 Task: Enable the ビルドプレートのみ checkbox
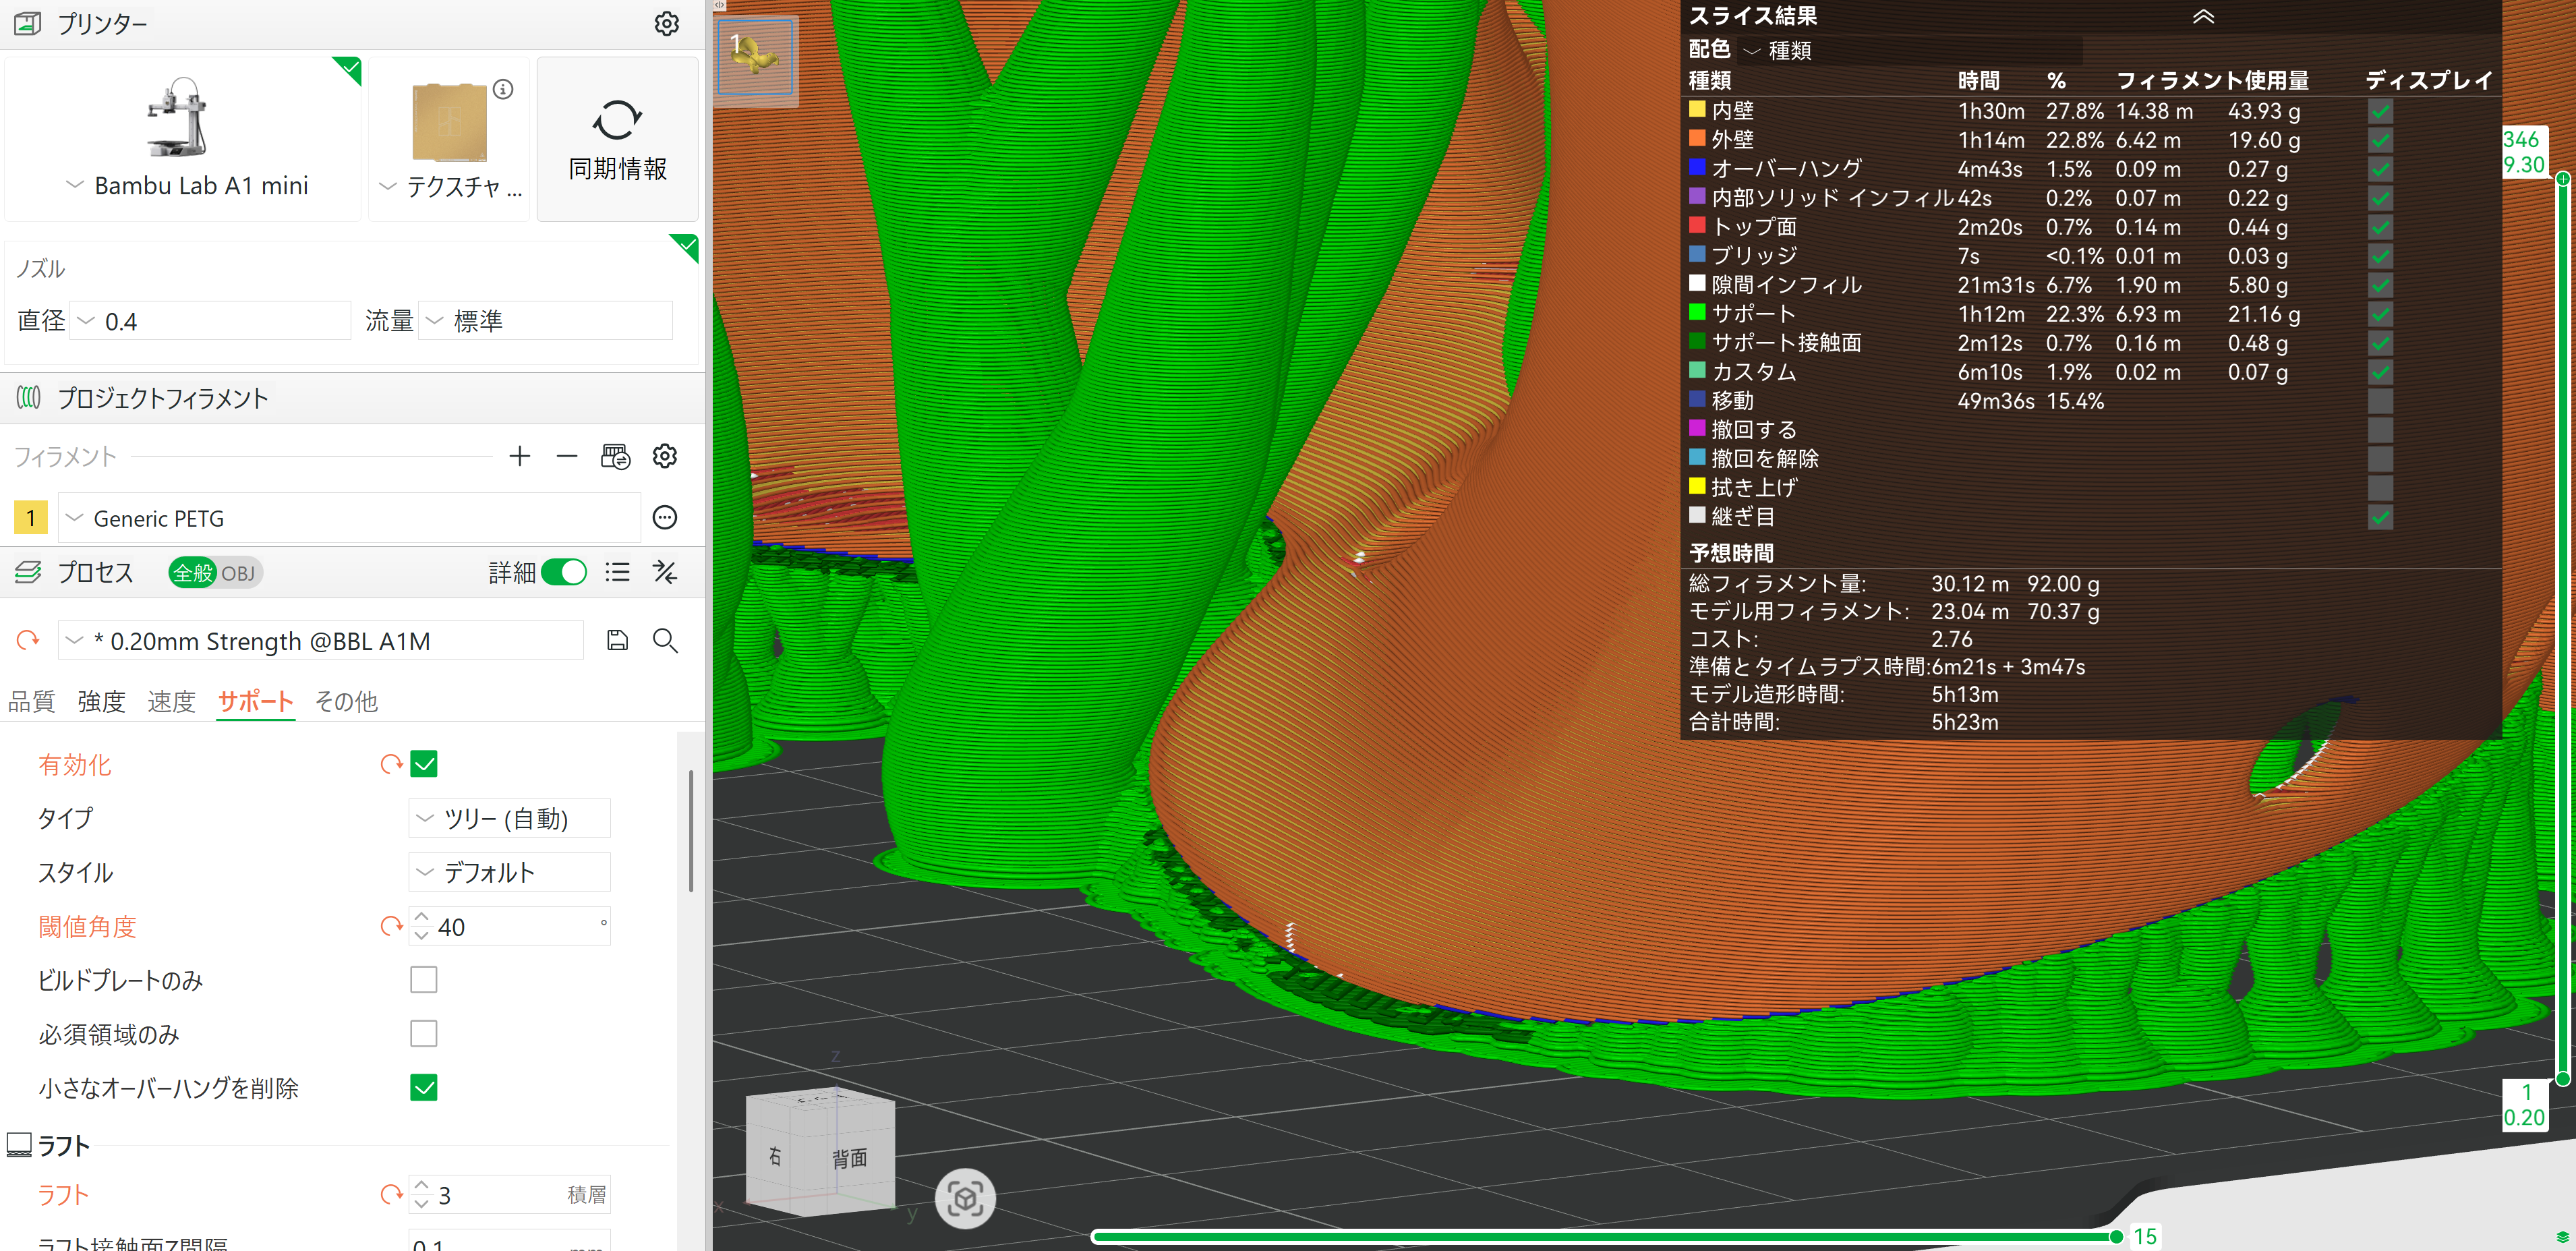tap(424, 980)
